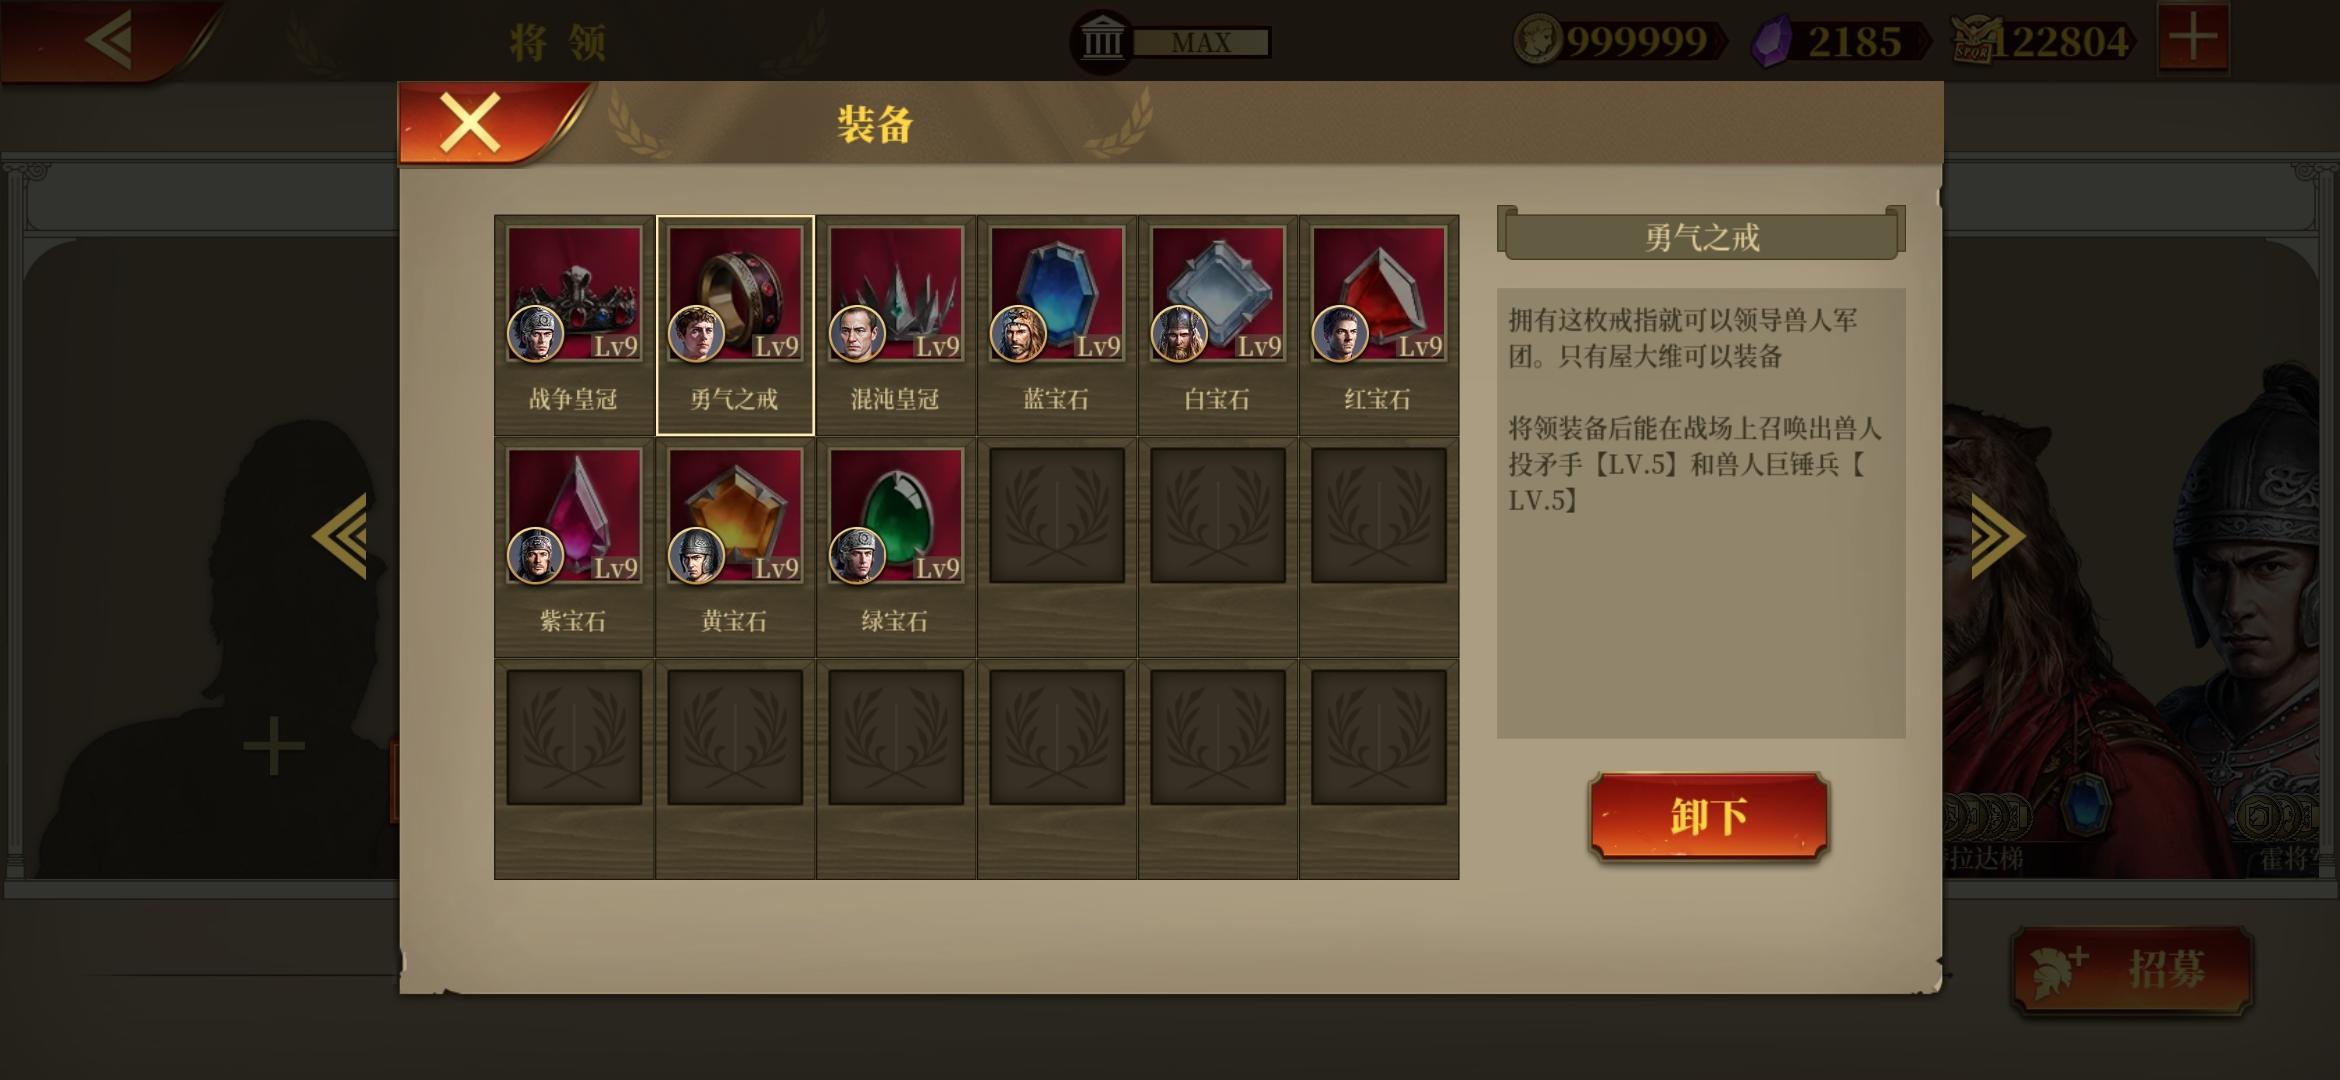The height and width of the screenshot is (1080, 2340).
Task: Select the 绿宝石 green gem item
Action: (x=896, y=547)
